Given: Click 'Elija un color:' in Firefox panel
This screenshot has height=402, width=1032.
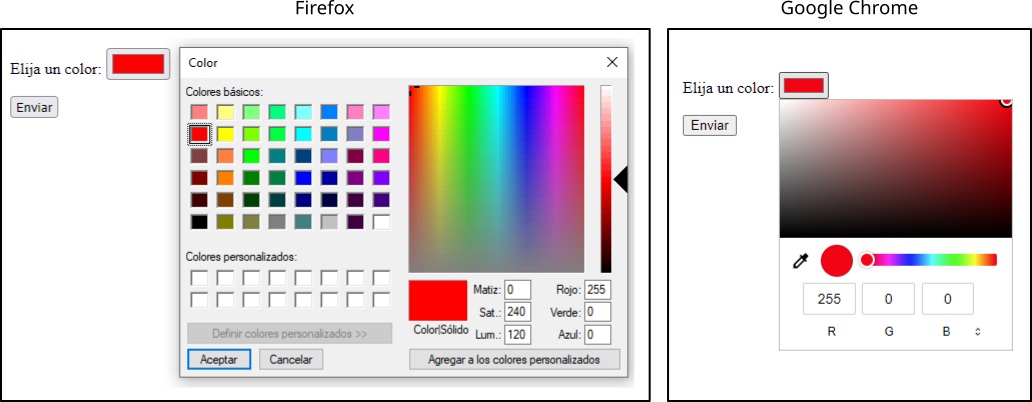Looking at the screenshot, I should pos(55,68).
